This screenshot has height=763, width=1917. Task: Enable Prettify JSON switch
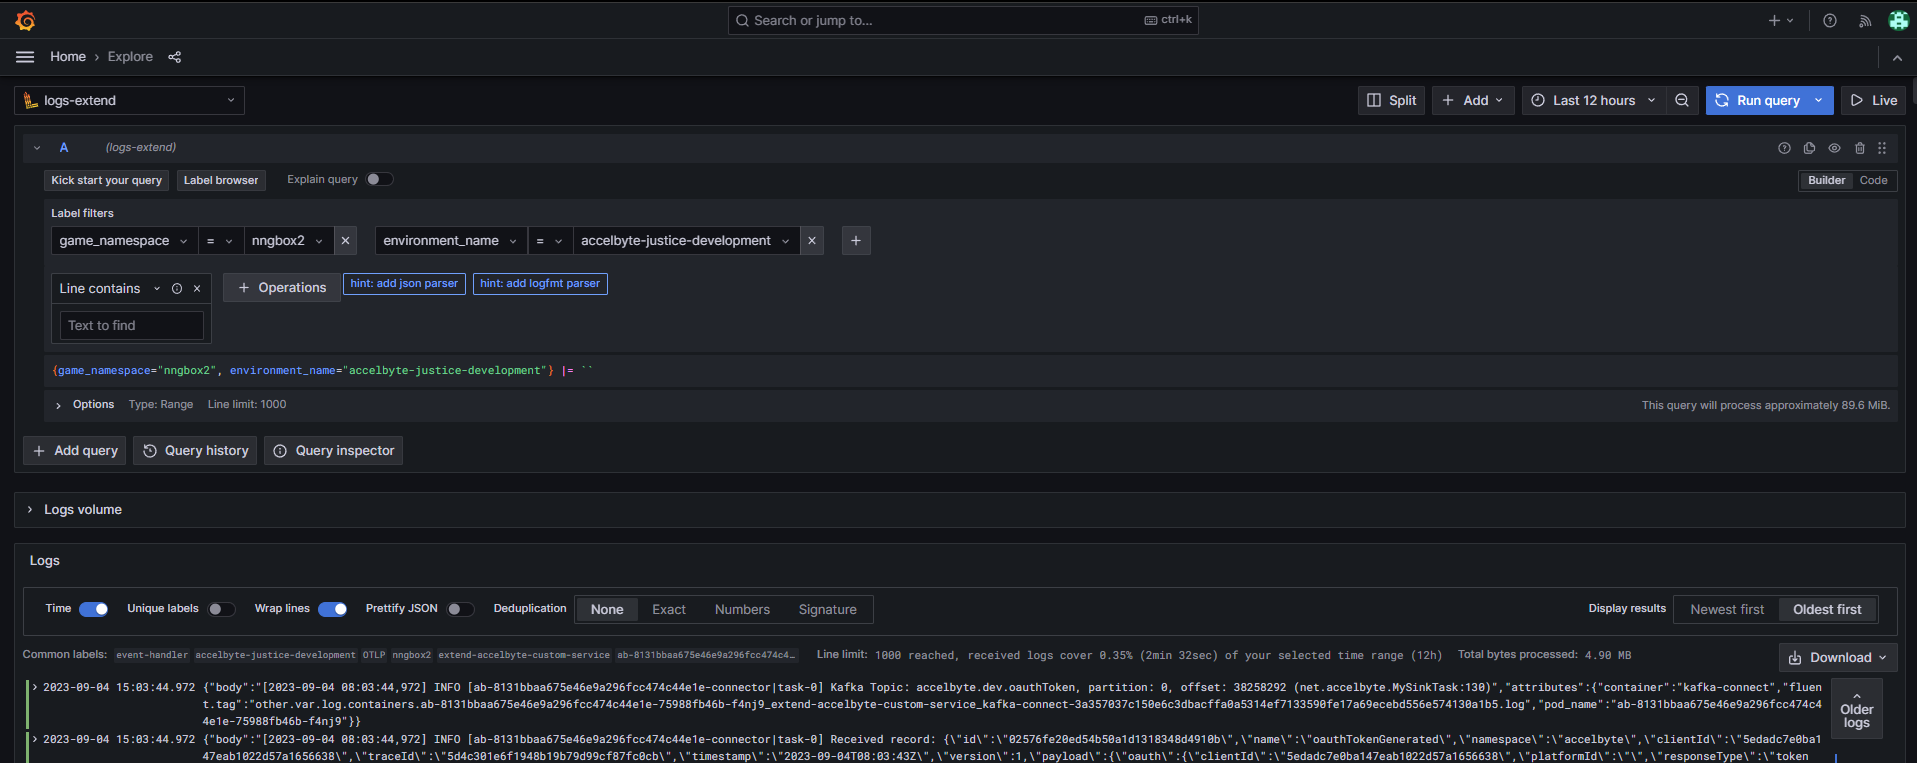[460, 609]
